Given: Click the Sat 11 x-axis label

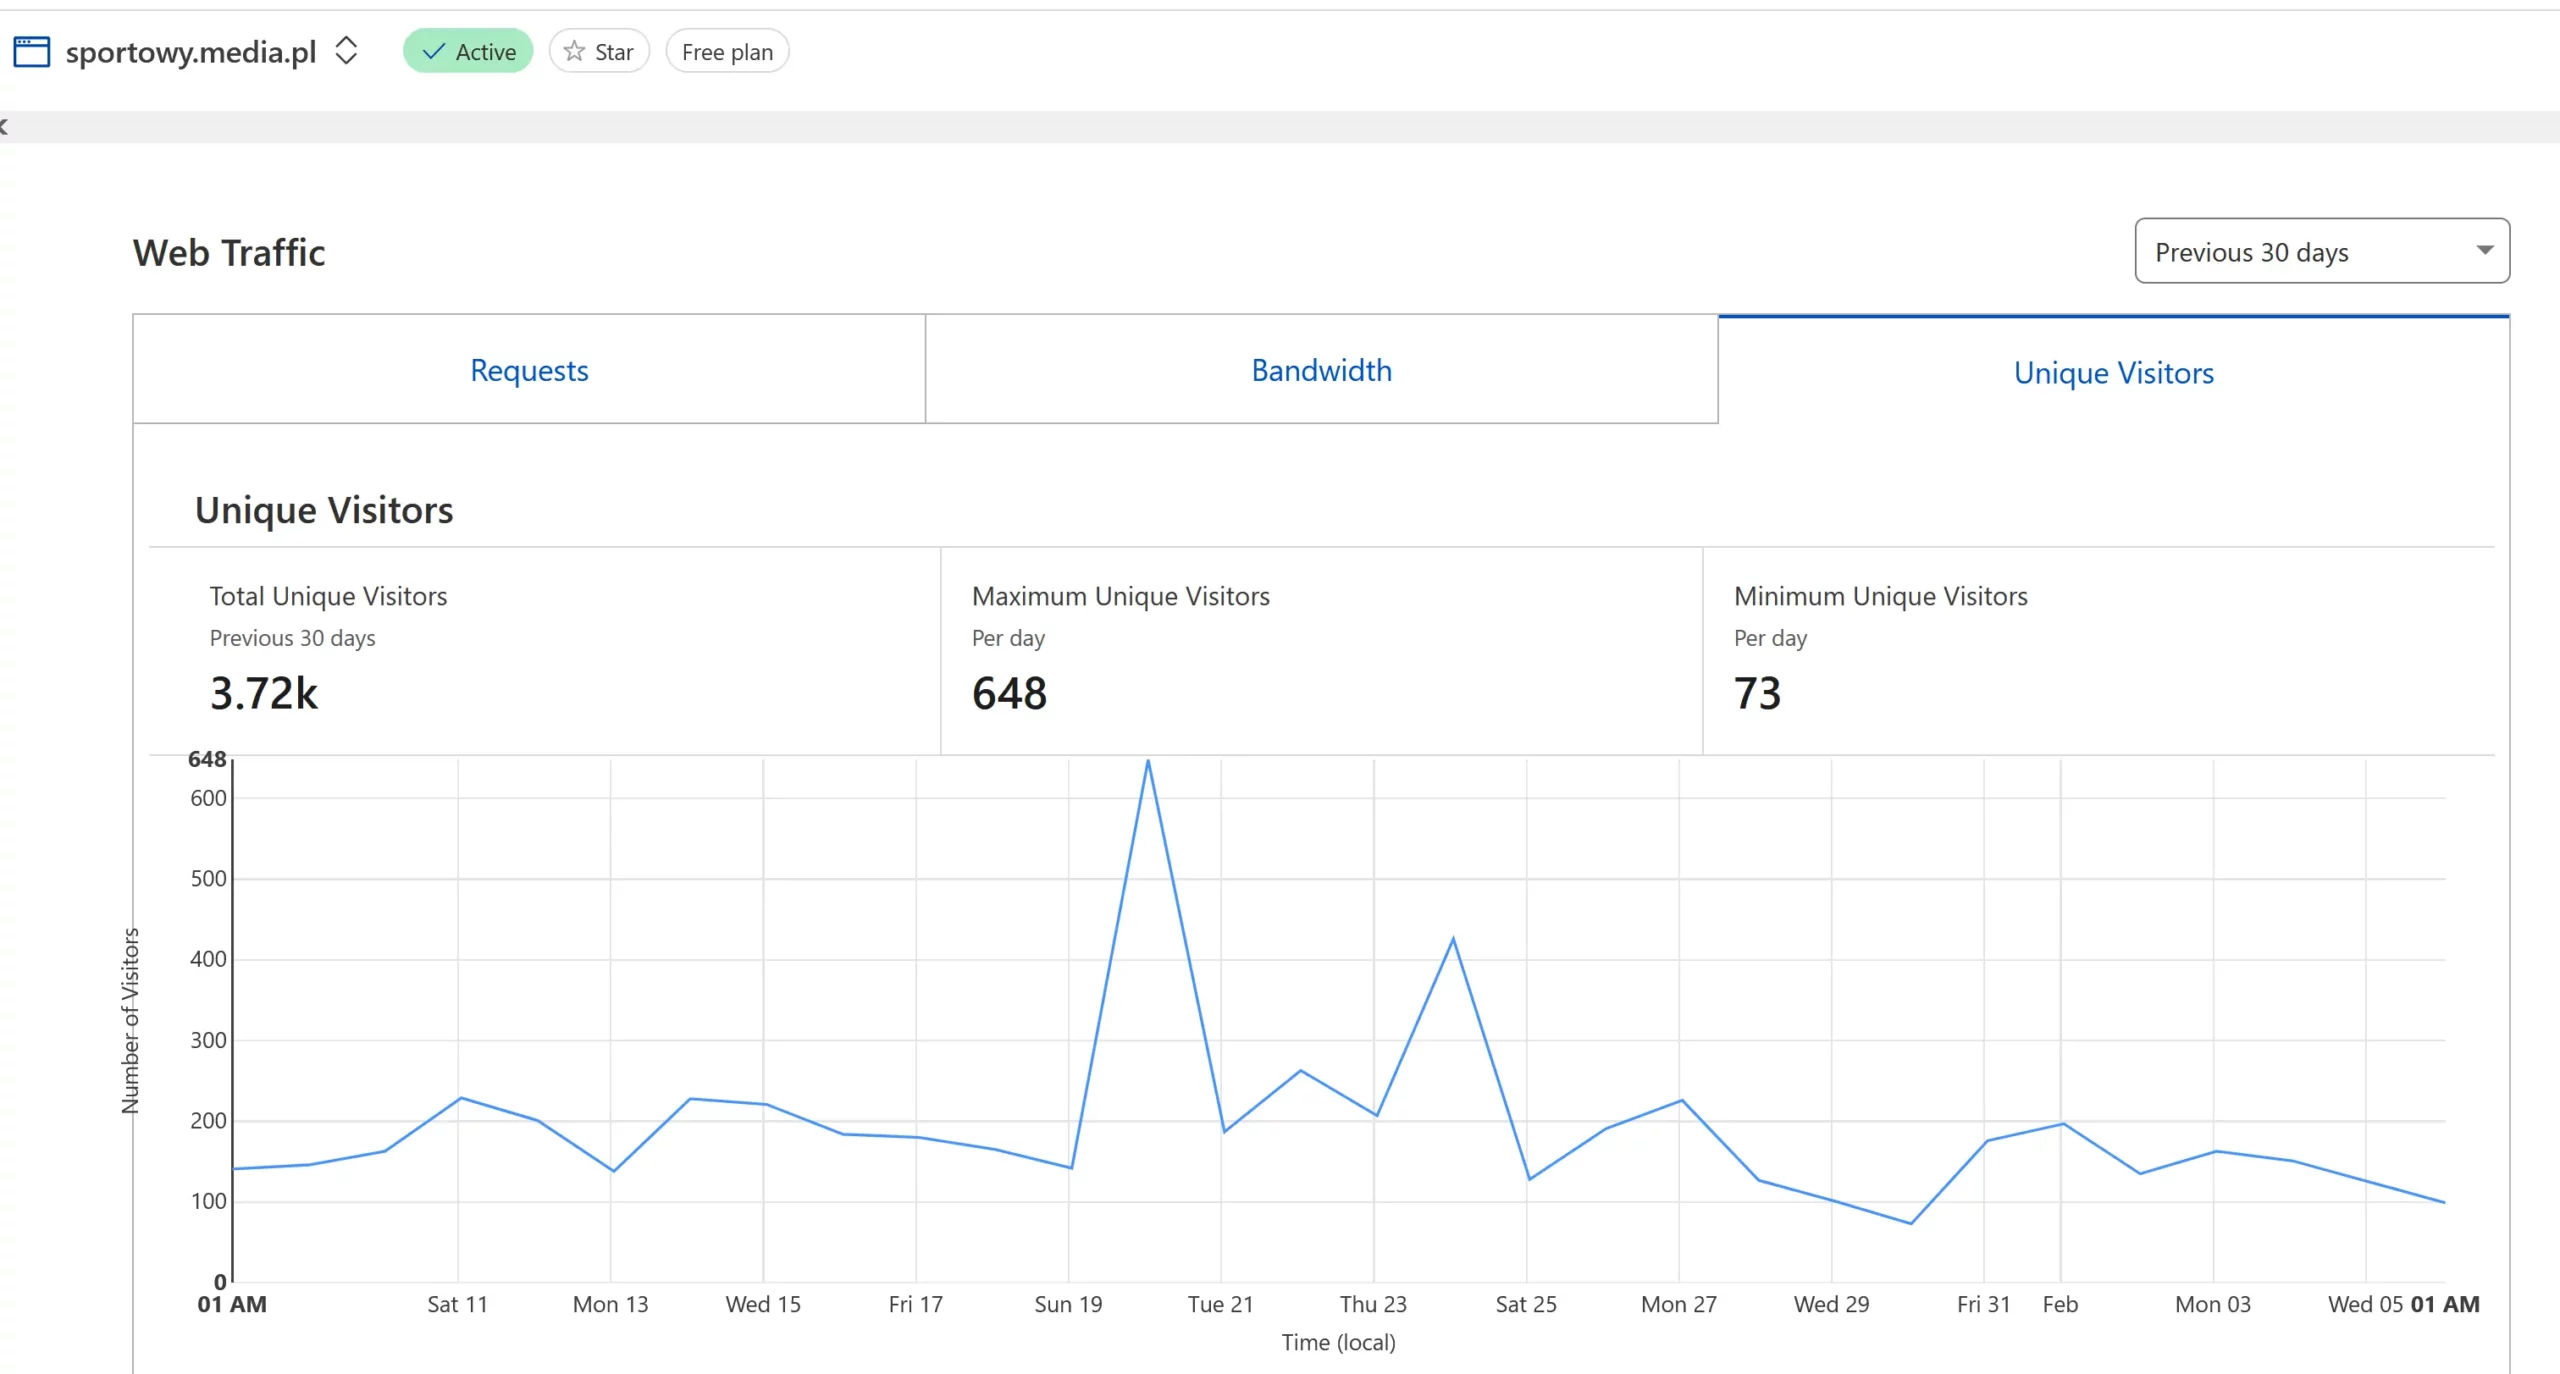Looking at the screenshot, I should (457, 1304).
